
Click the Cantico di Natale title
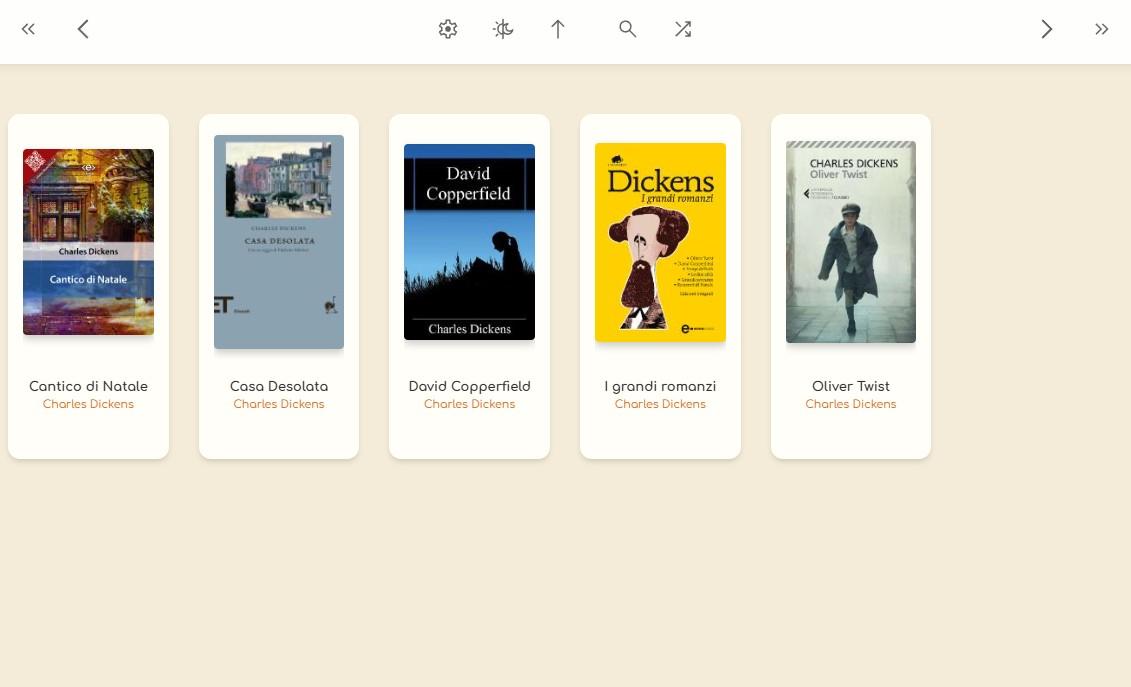coord(88,386)
